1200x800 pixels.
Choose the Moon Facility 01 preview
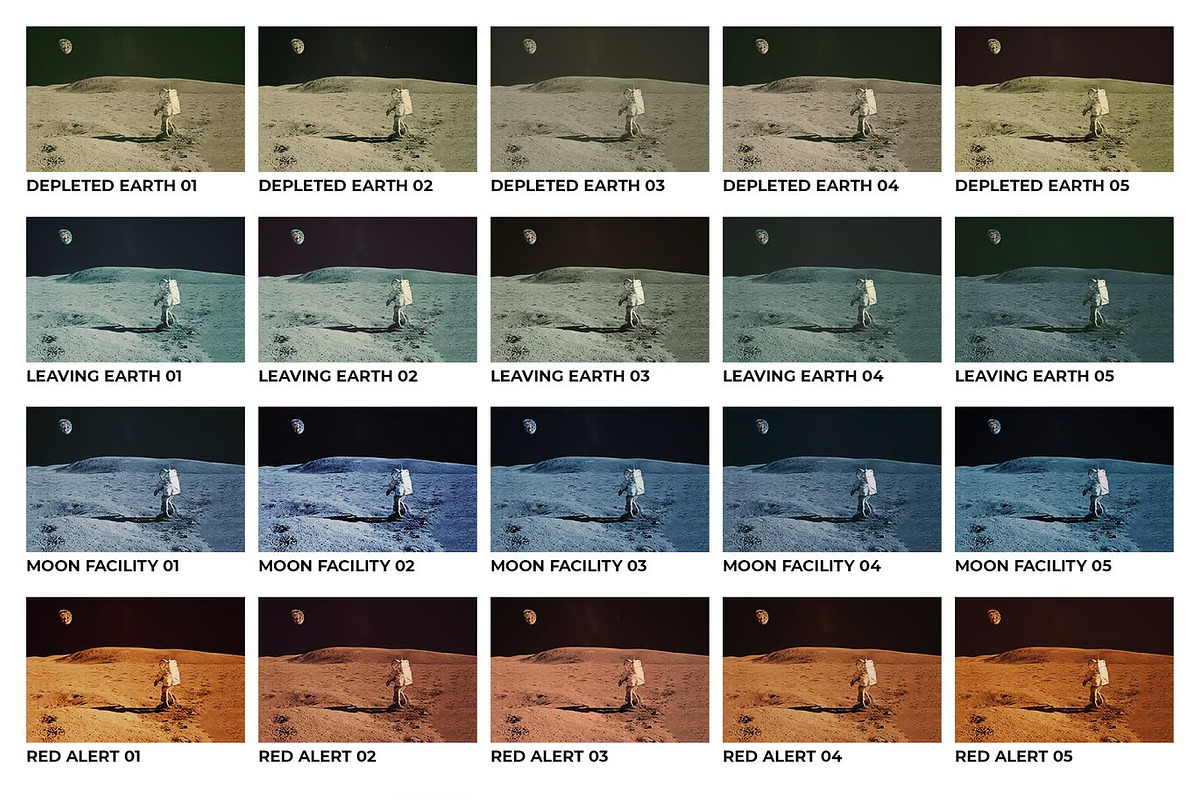[x=135, y=479]
